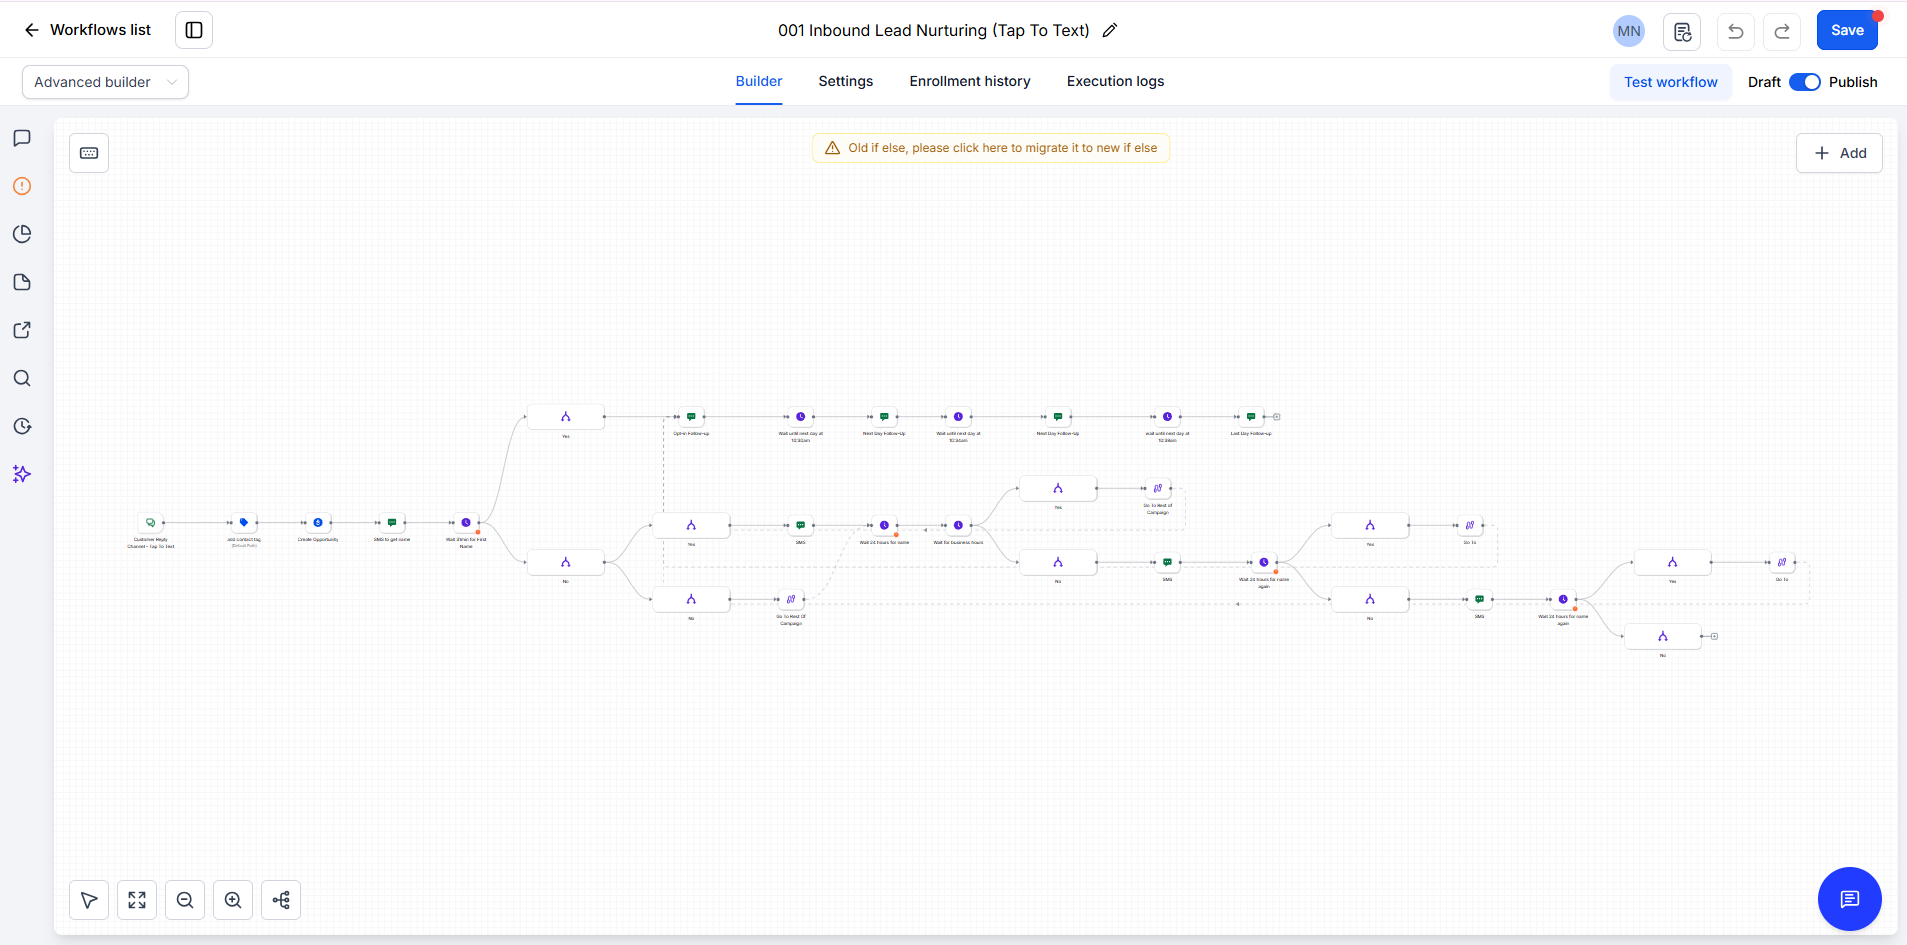
Task: Switch to the Builder tab
Action: point(759,81)
